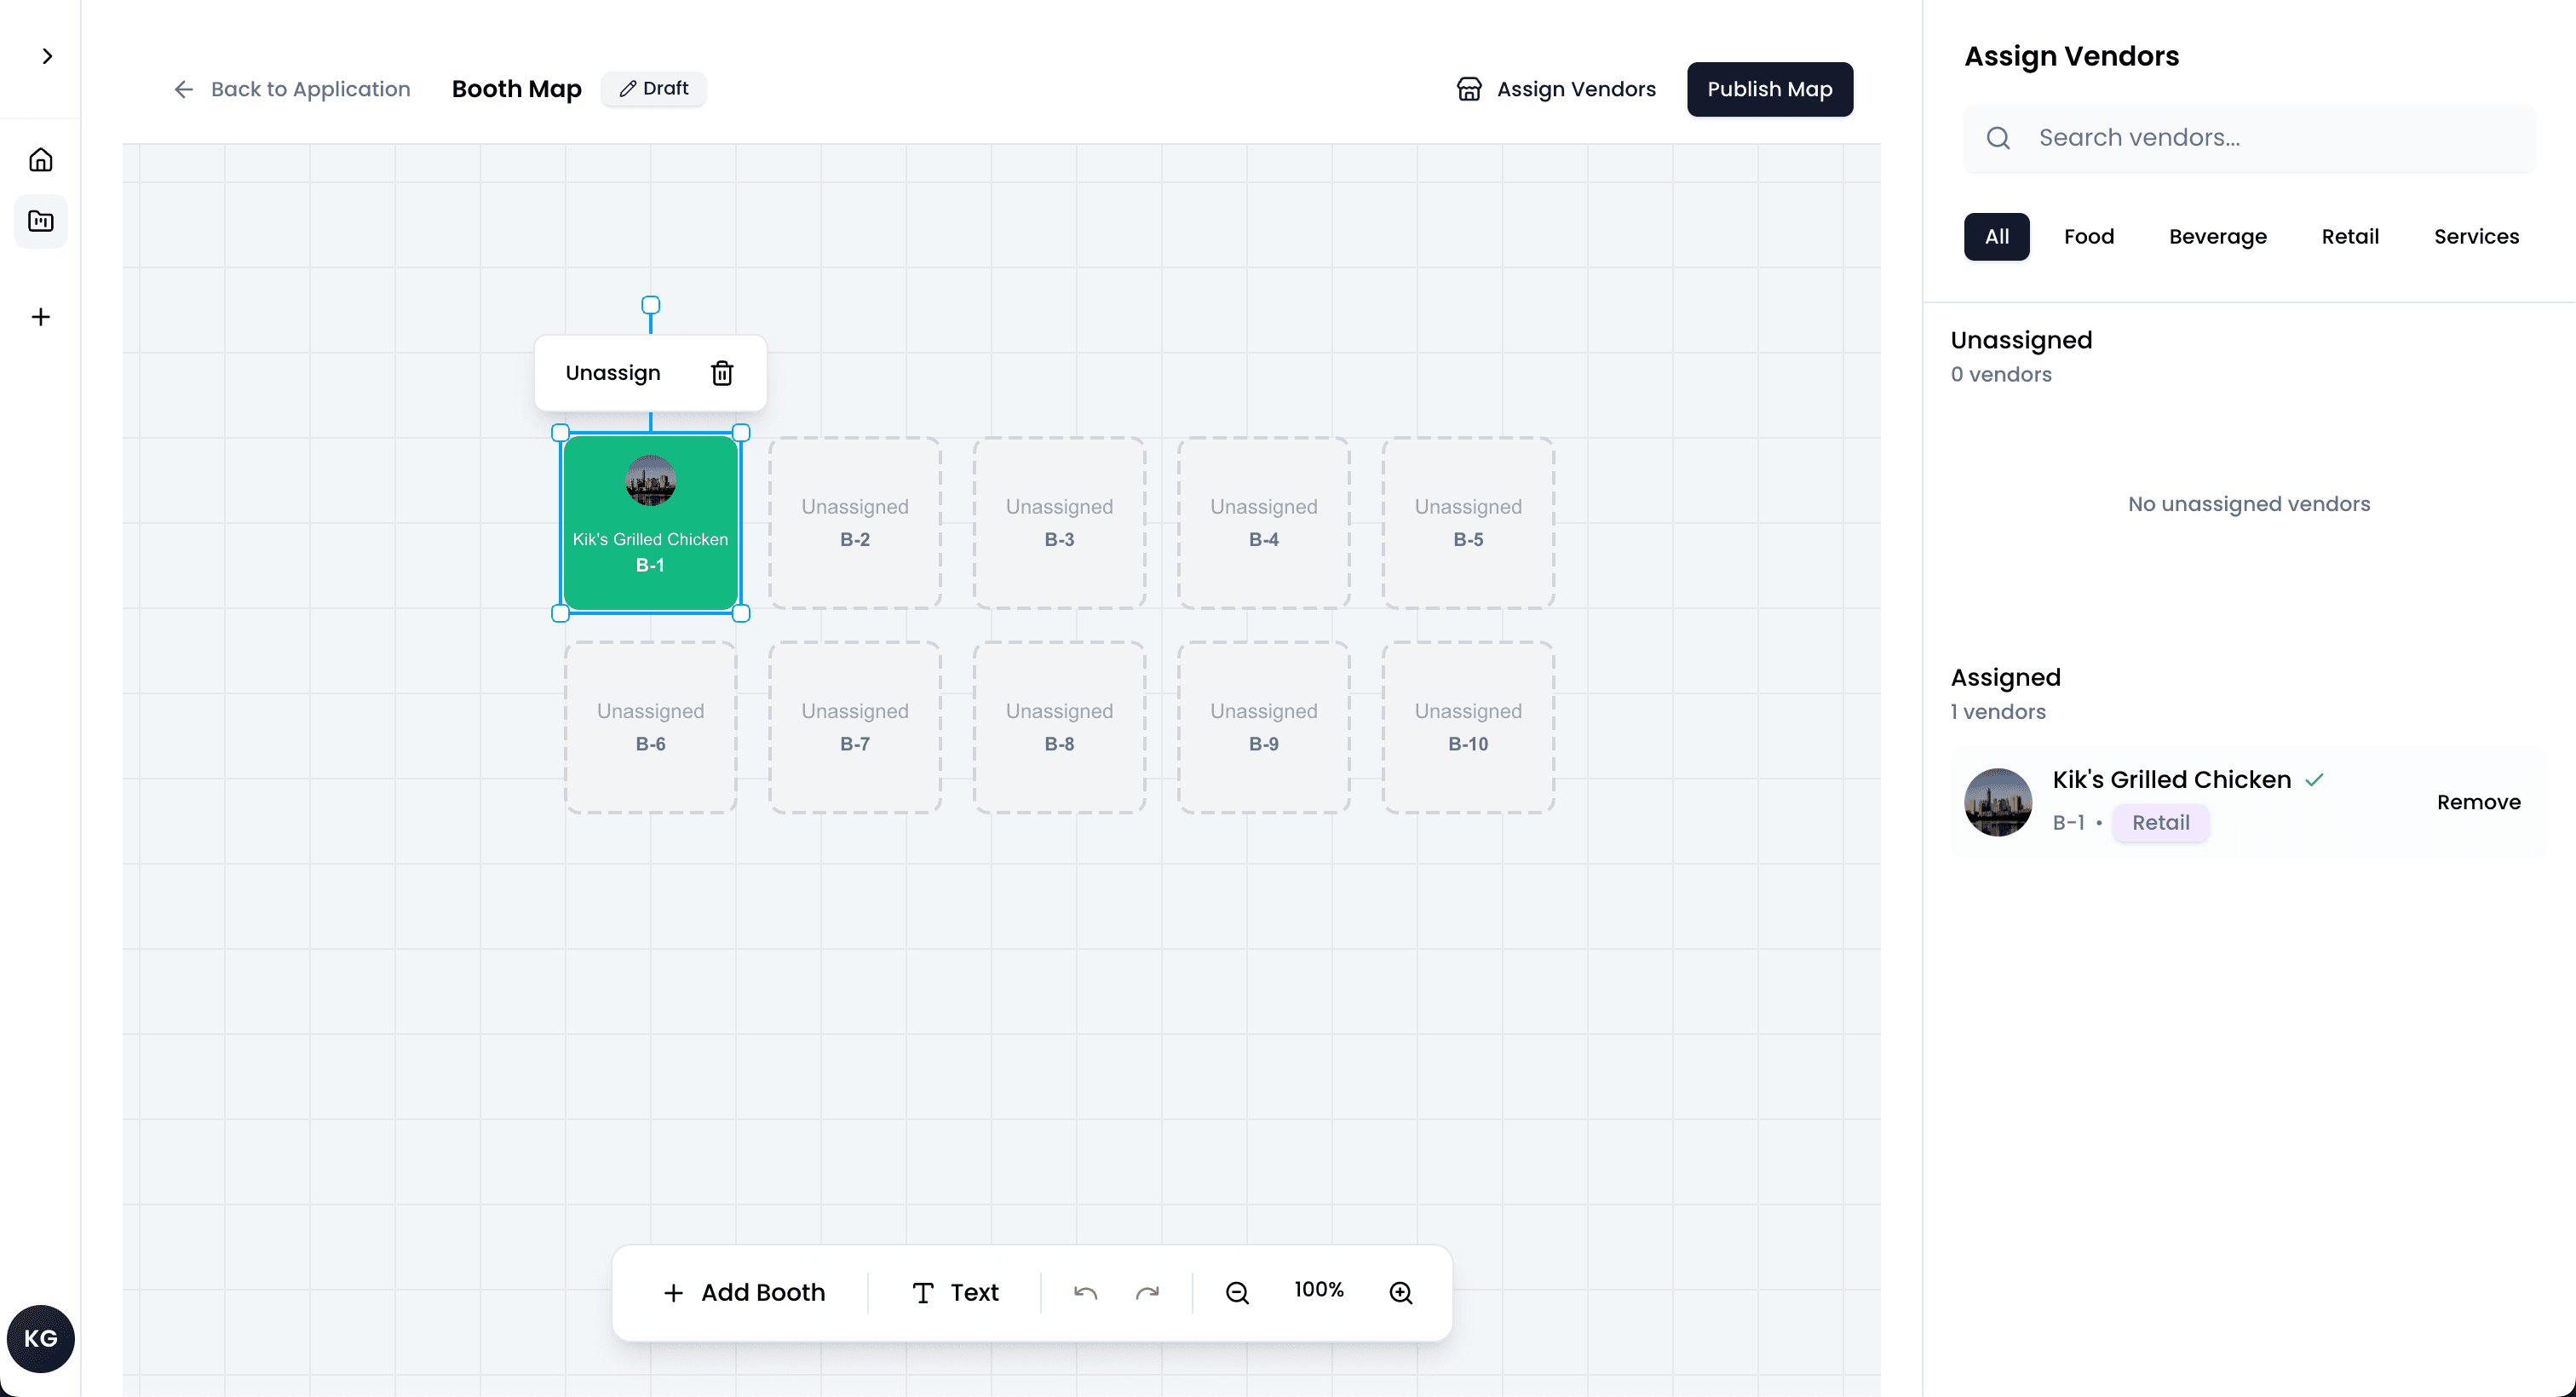Add a new booth from toolbar
This screenshot has height=1397, width=2576.
click(x=744, y=1292)
